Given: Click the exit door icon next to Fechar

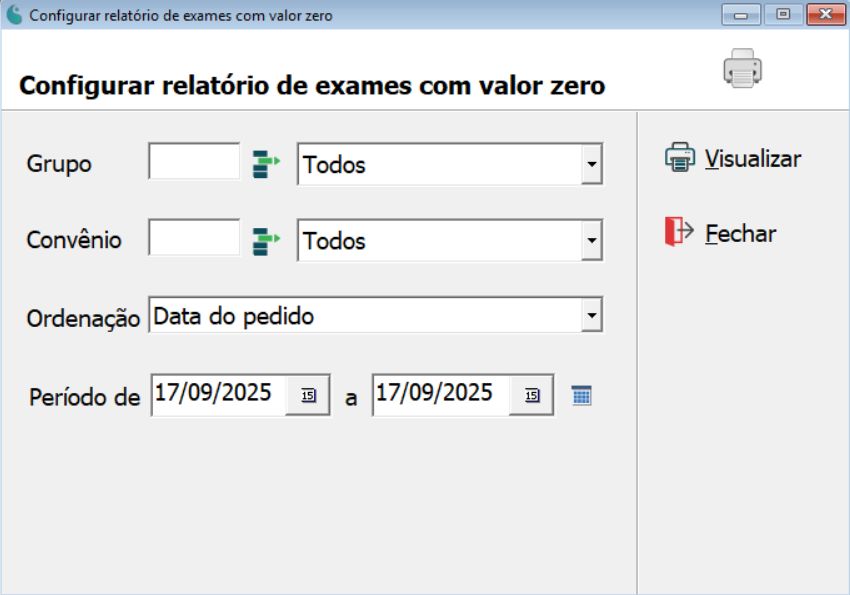Looking at the screenshot, I should click(x=678, y=232).
